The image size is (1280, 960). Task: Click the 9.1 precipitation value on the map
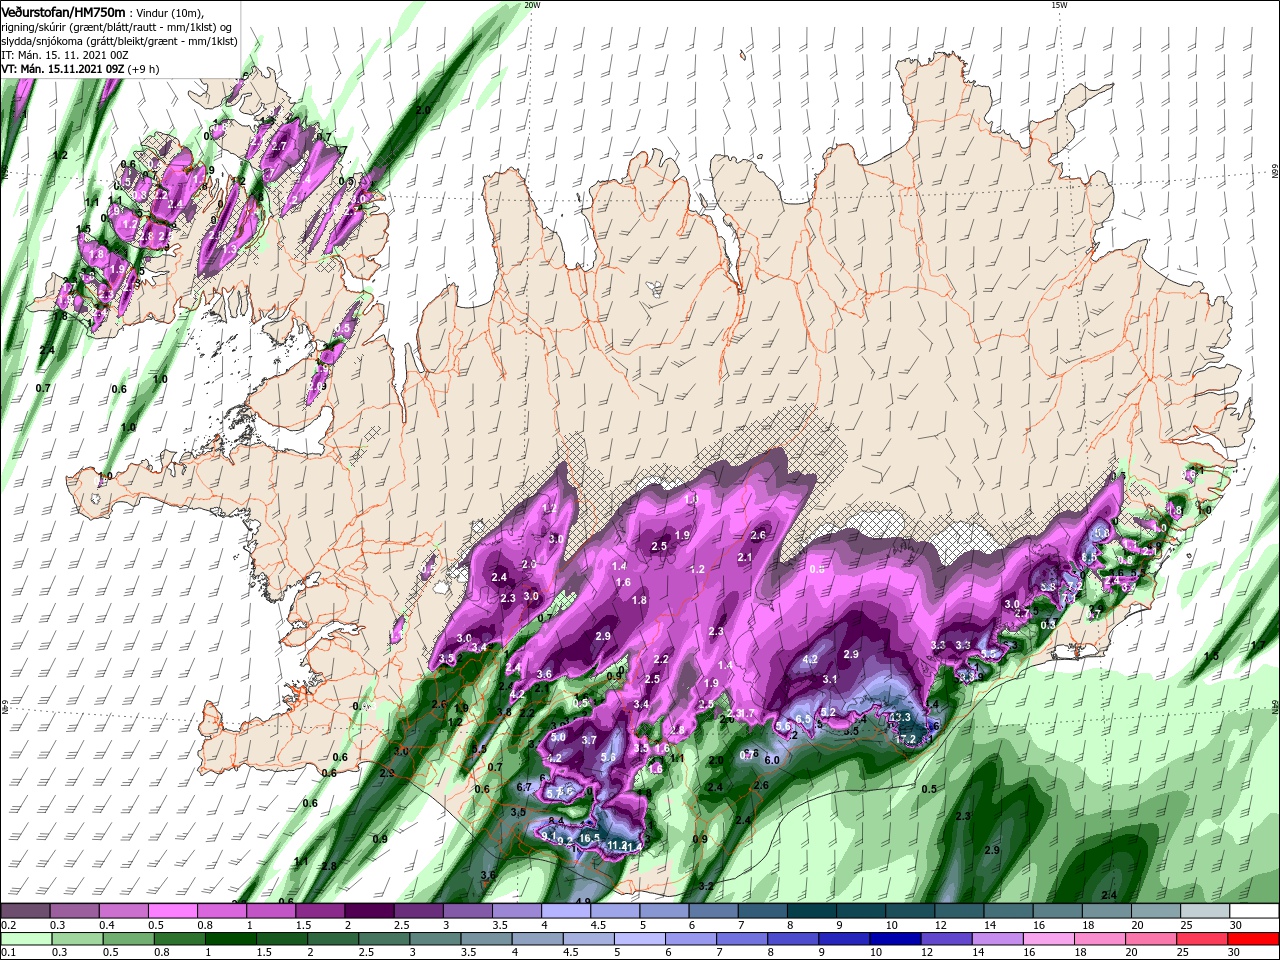point(548,835)
